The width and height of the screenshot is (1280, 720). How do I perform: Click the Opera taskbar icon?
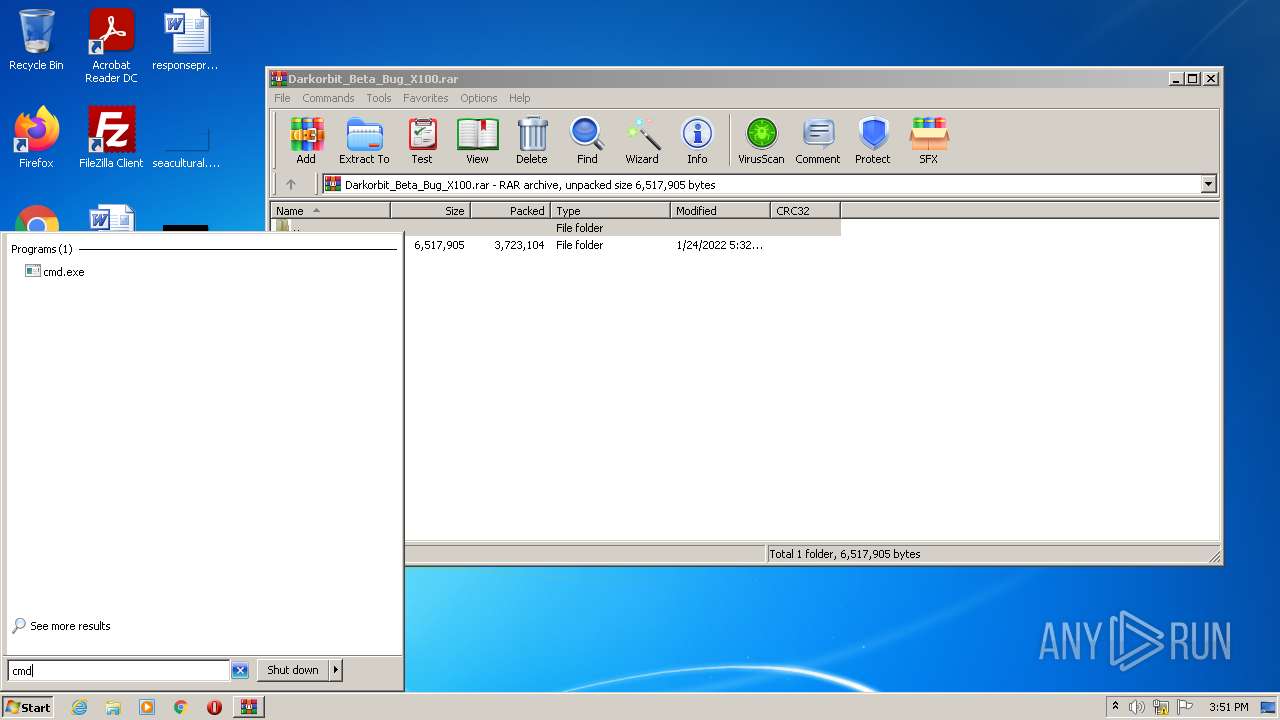[x=214, y=707]
